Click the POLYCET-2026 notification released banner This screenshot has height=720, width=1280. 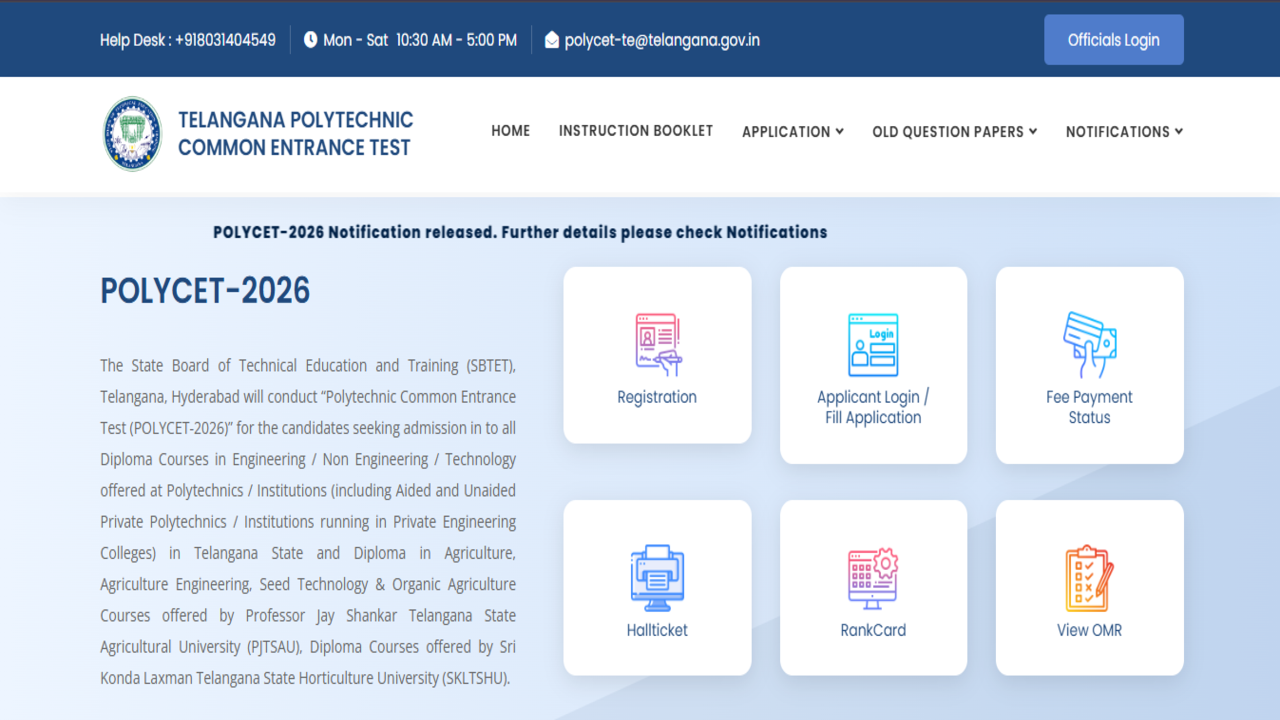pos(520,232)
